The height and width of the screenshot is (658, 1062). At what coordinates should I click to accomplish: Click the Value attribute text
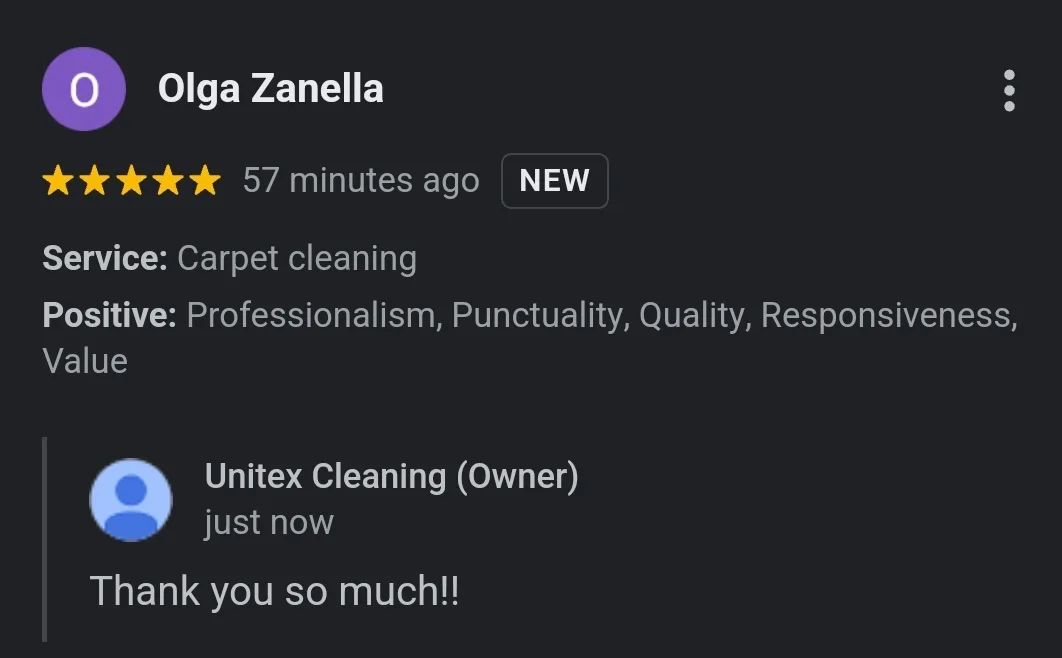85,361
